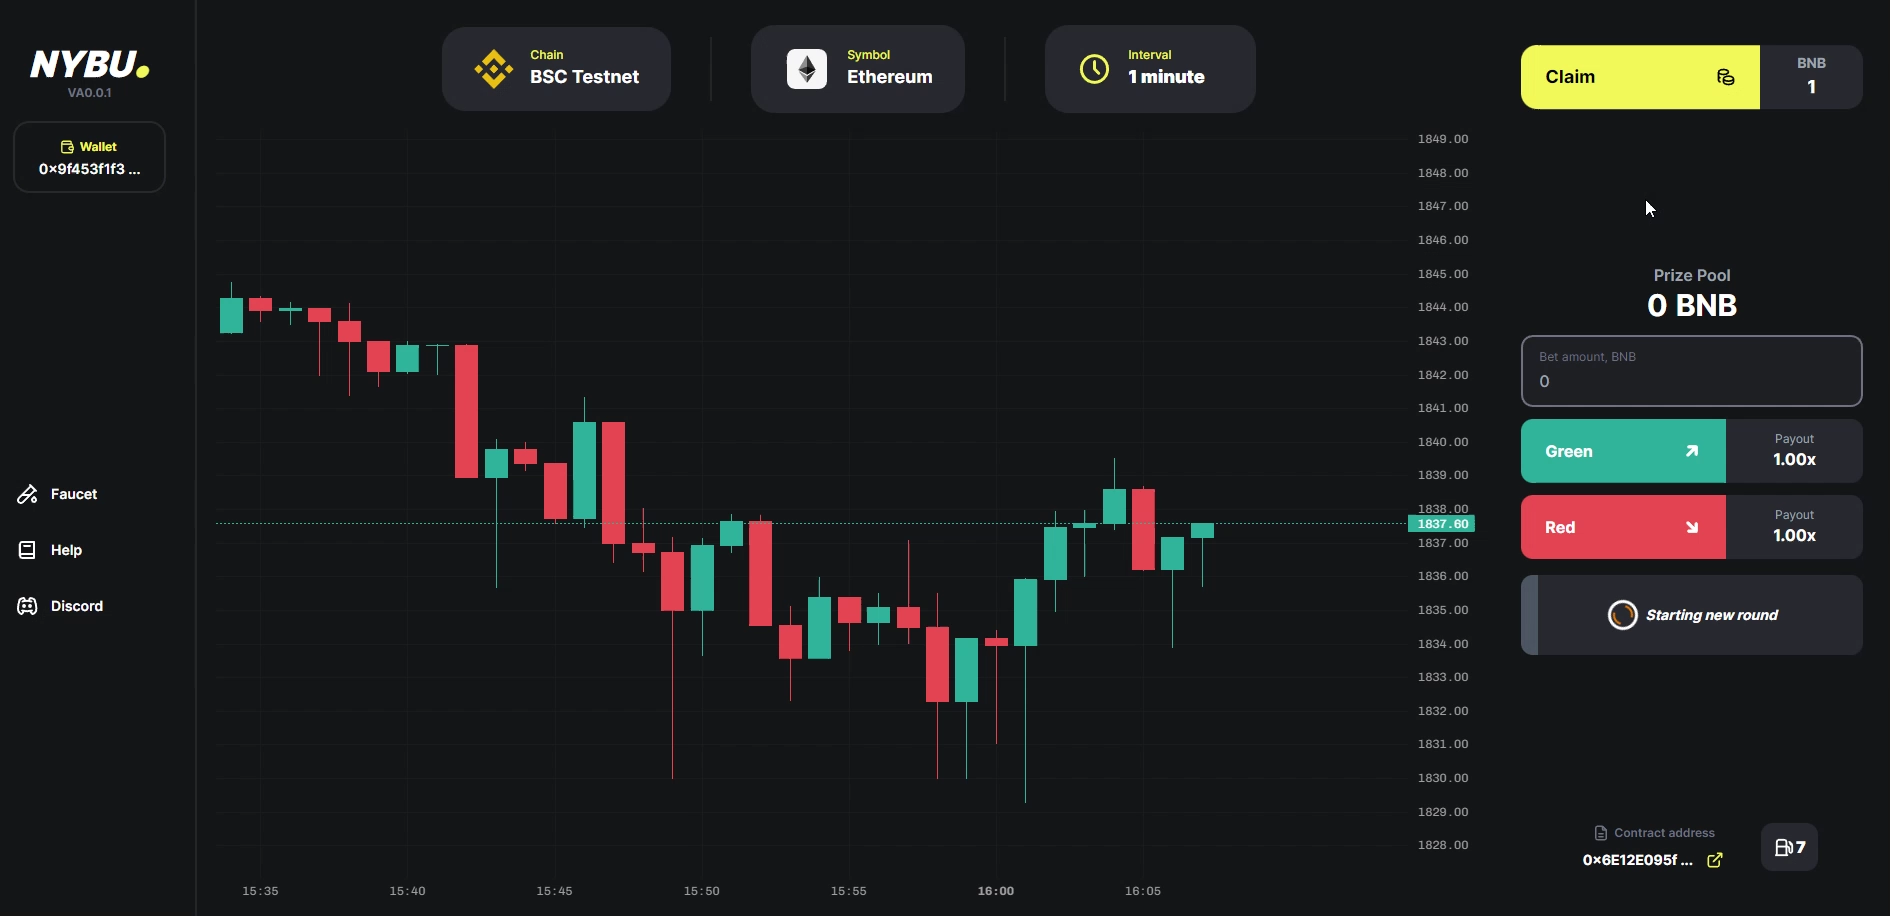Open the Interval 1 minute selector
The image size is (1890, 916).
[x=1150, y=69]
